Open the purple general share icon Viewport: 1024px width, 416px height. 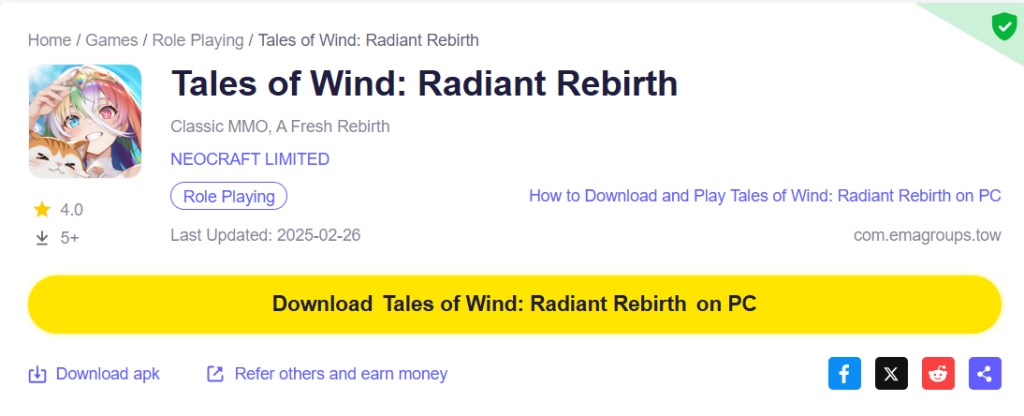point(985,374)
